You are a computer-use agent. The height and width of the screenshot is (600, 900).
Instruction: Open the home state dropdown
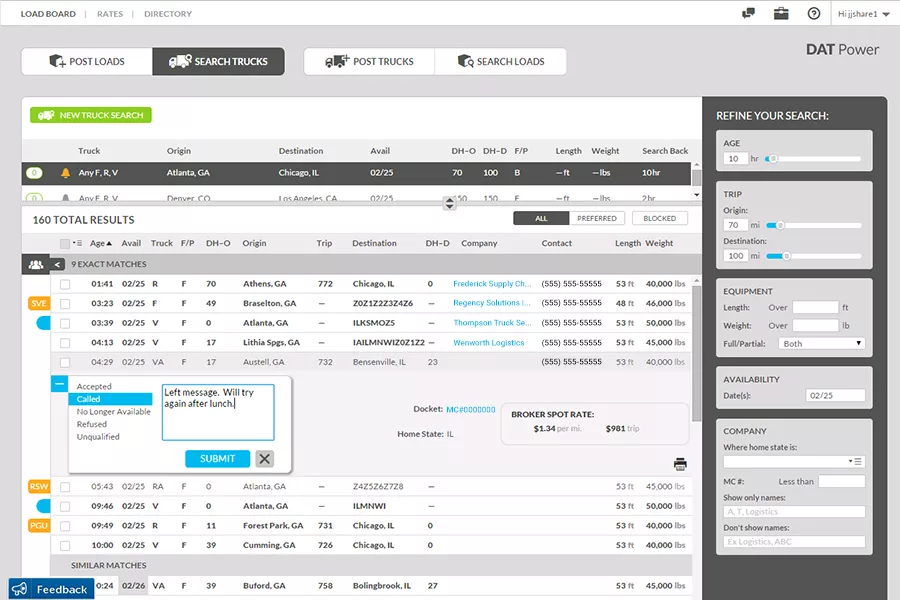coord(794,462)
